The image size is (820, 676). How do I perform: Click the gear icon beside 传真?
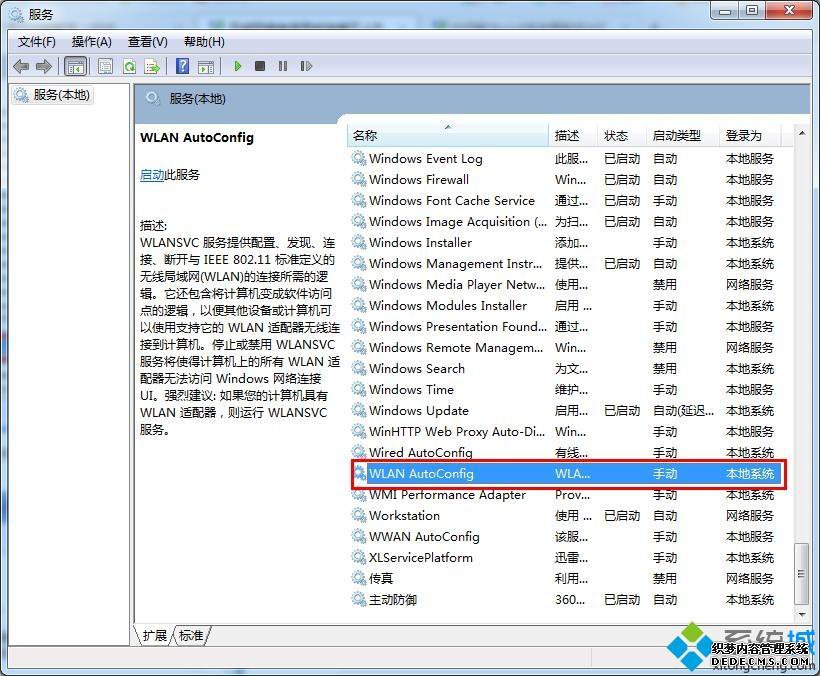point(359,578)
